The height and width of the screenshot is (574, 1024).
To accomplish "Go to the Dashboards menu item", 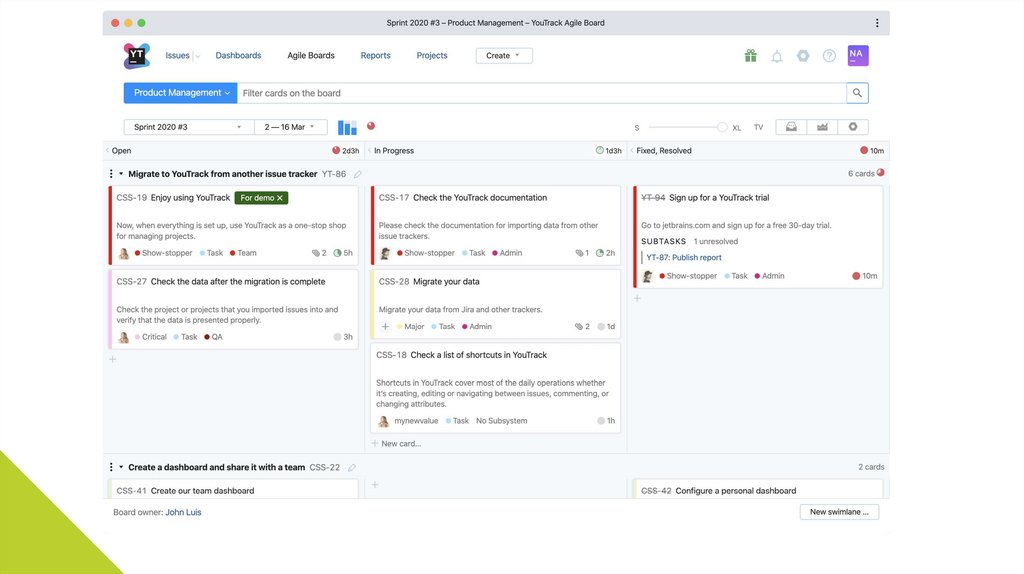I will [x=238, y=56].
